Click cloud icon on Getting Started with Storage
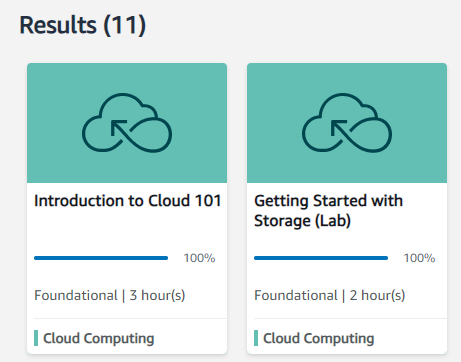Viewport: 461px width, 362px height. pyautogui.click(x=347, y=123)
